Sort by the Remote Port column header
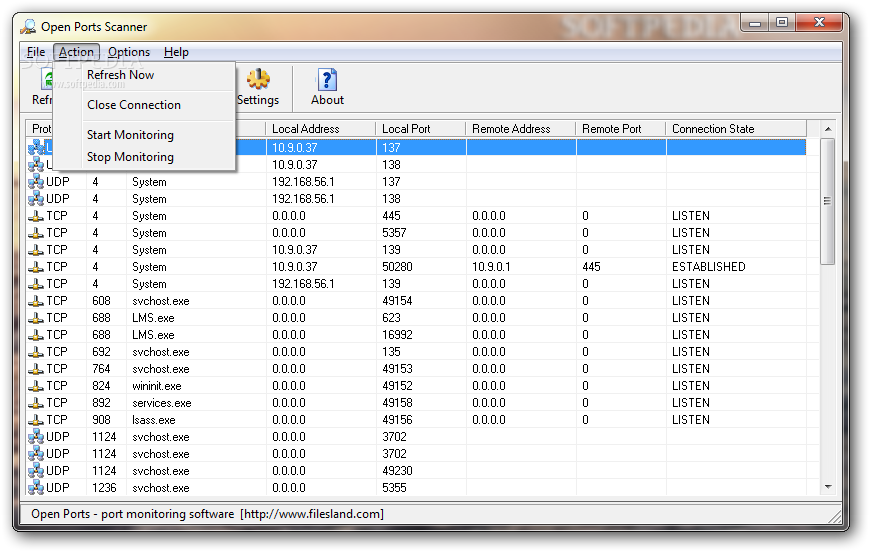This screenshot has width=870, height=552. click(x=620, y=129)
